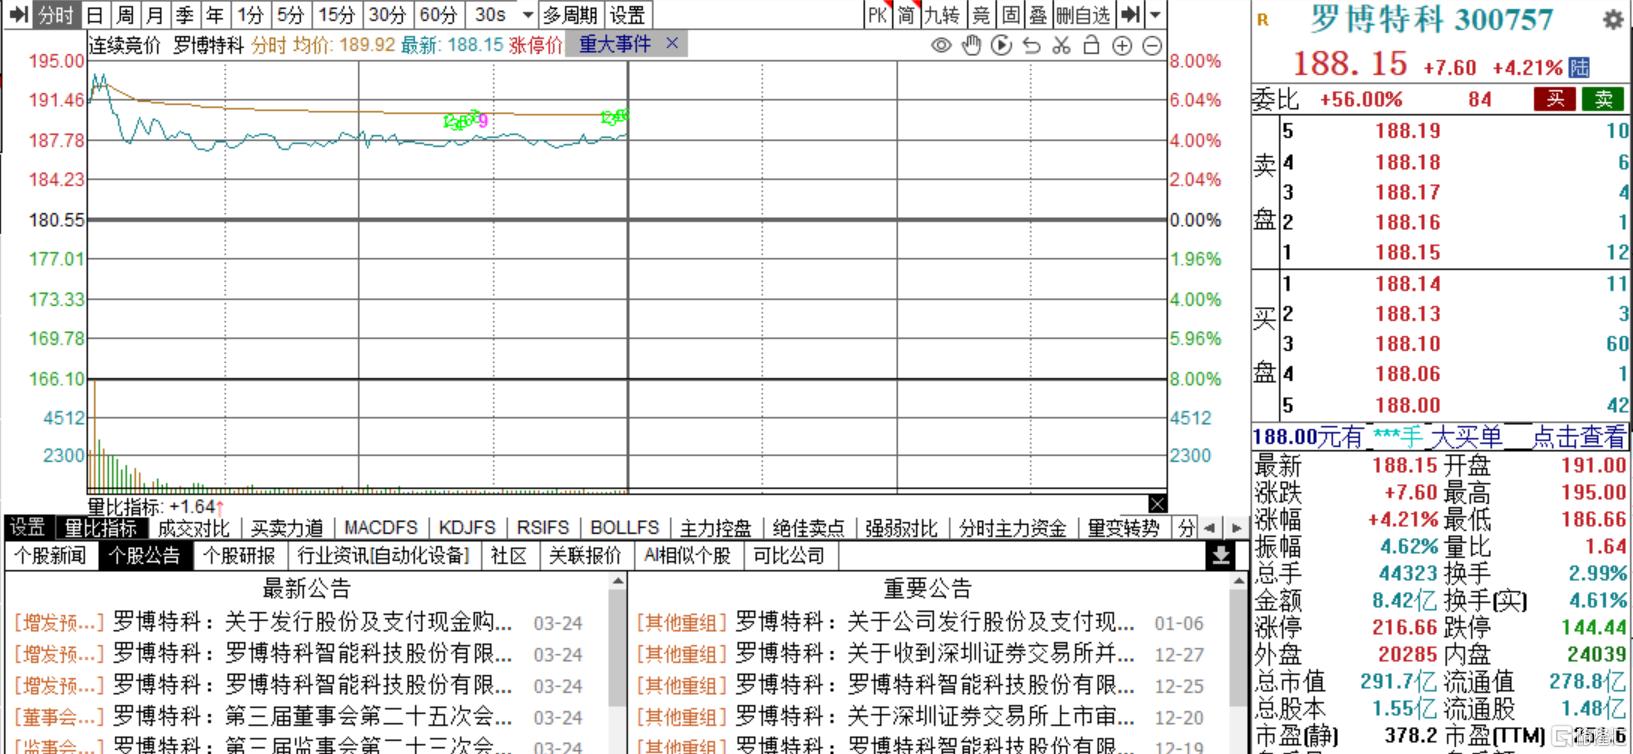This screenshot has height=754, width=1633.
Task: Open the 董事会 第三届董事会 announcement
Action: pyautogui.click(x=298, y=717)
